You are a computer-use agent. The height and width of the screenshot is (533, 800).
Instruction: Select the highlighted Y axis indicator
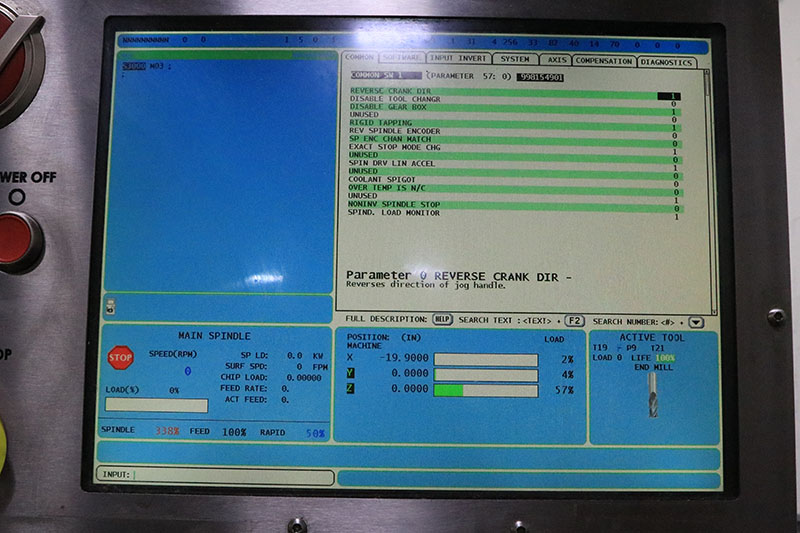point(349,374)
